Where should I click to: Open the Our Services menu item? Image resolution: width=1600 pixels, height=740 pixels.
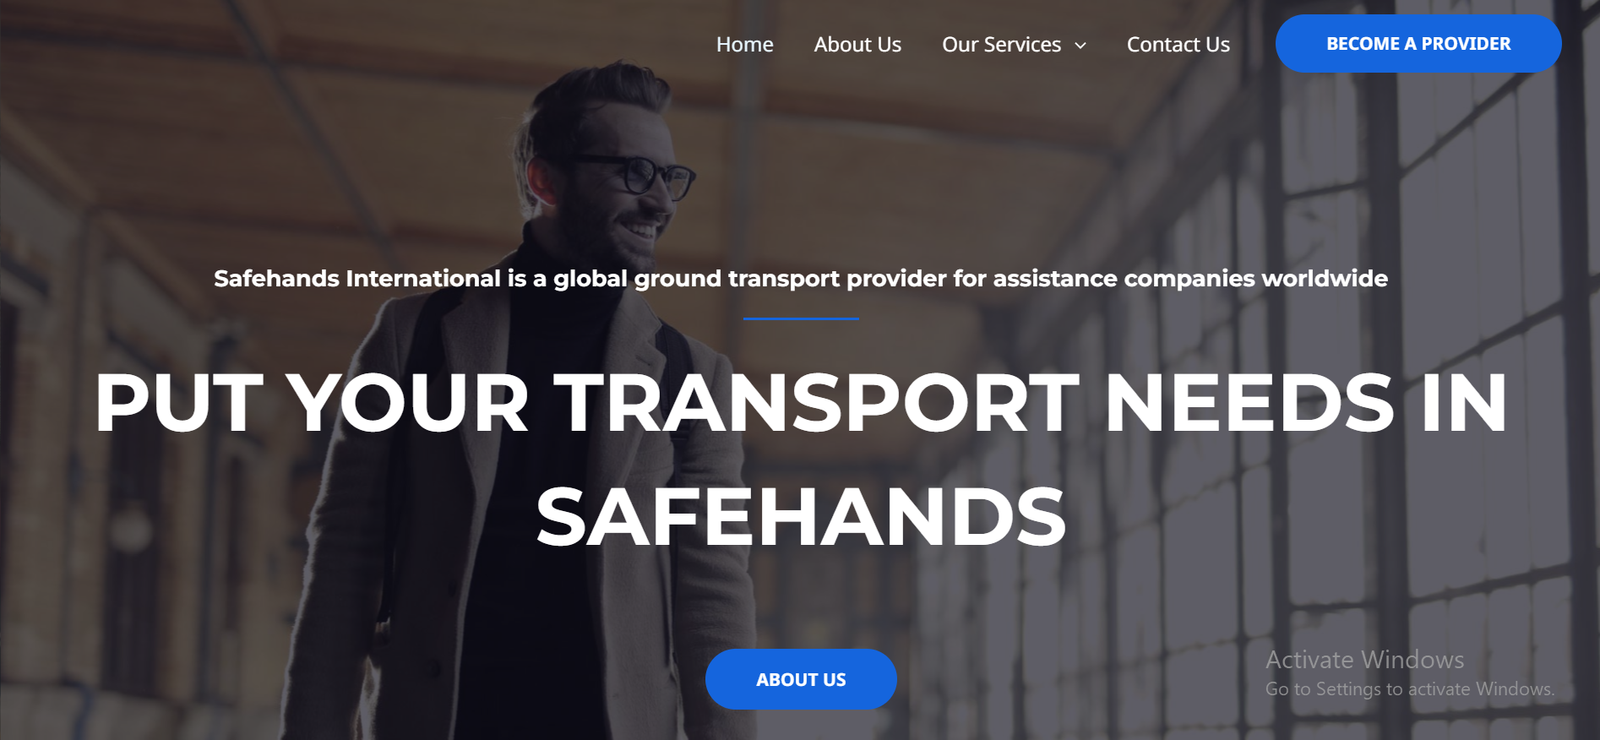point(1001,44)
